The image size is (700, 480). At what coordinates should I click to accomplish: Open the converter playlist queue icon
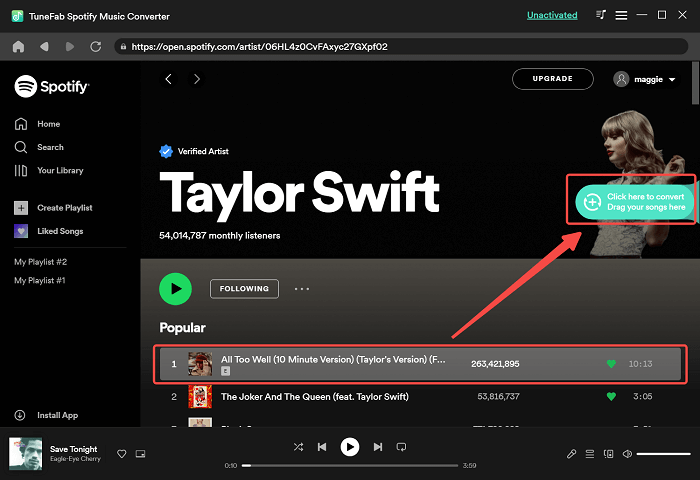[600, 16]
